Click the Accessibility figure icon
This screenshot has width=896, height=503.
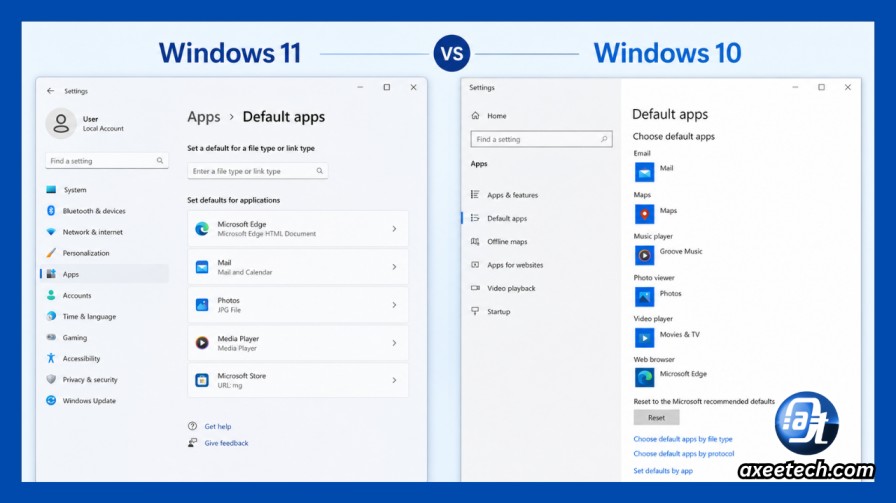click(51, 358)
